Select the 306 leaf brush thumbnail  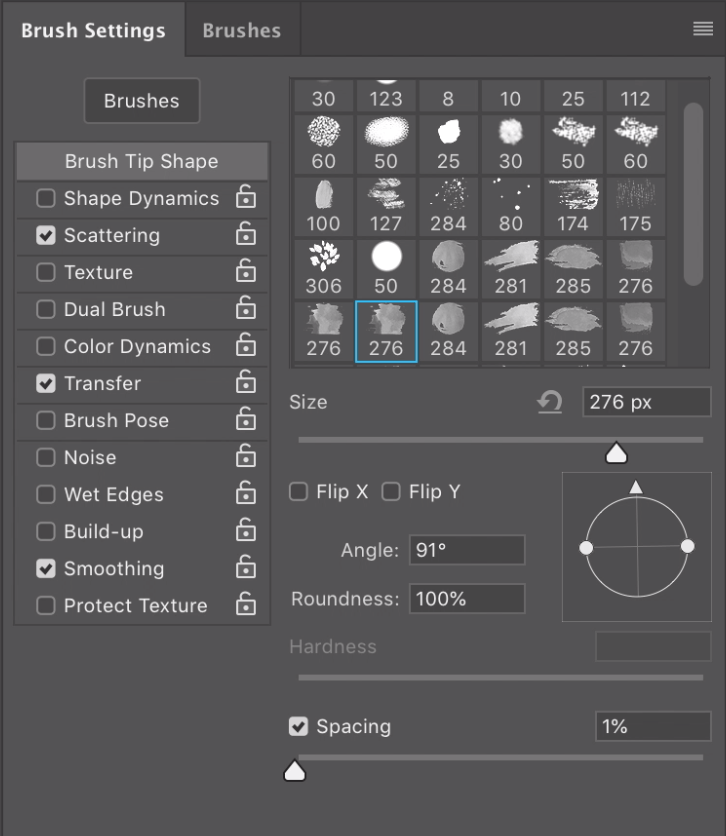(323, 267)
